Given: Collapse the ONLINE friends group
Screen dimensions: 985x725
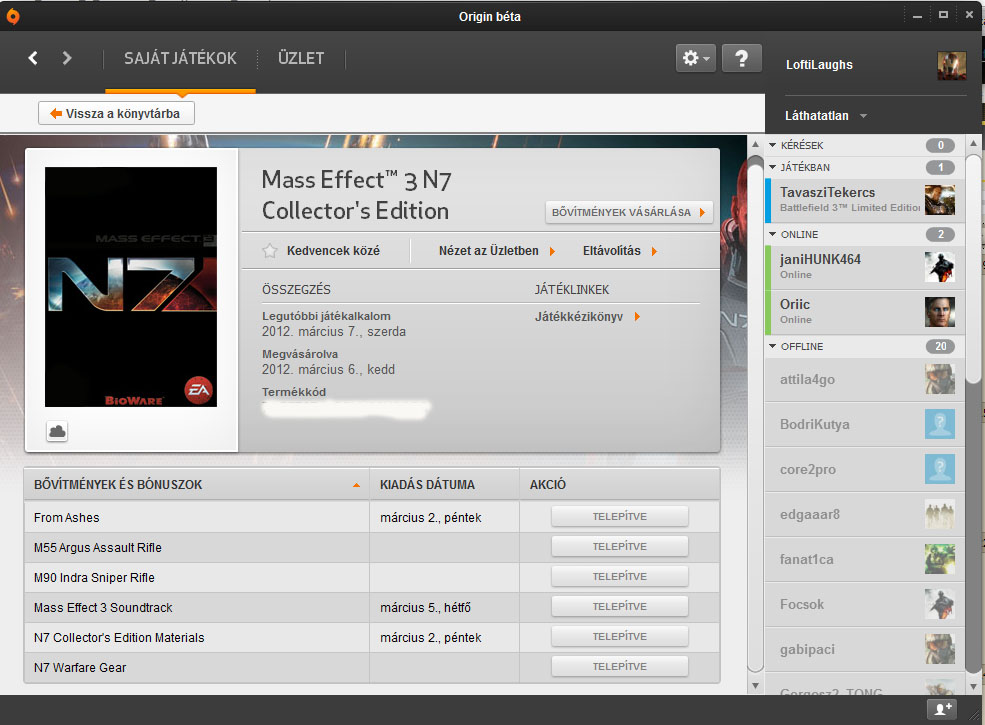Looking at the screenshot, I should click(x=772, y=234).
